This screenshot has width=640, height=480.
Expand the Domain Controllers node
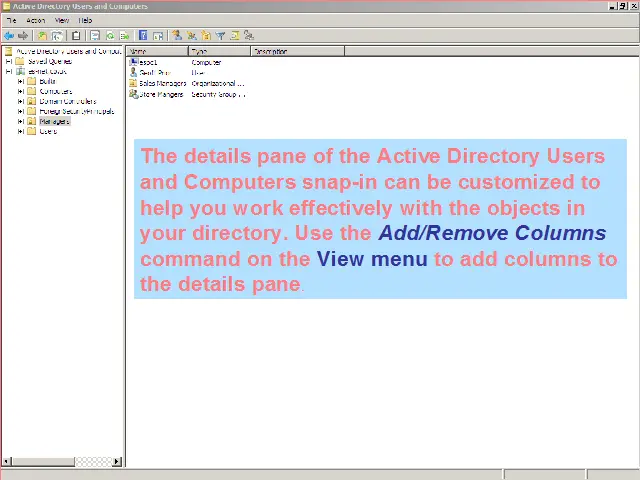pyautogui.click(x=20, y=101)
